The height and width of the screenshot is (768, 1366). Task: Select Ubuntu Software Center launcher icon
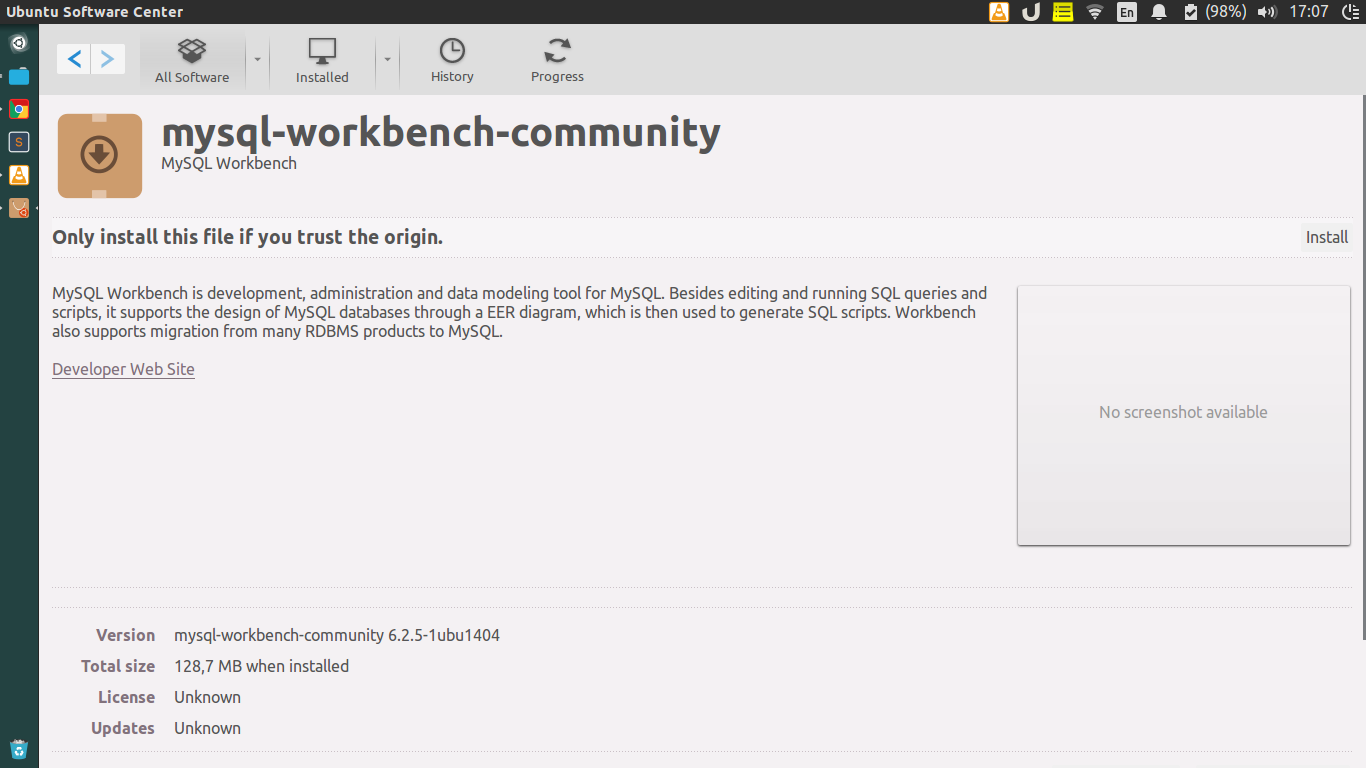pyautogui.click(x=19, y=209)
